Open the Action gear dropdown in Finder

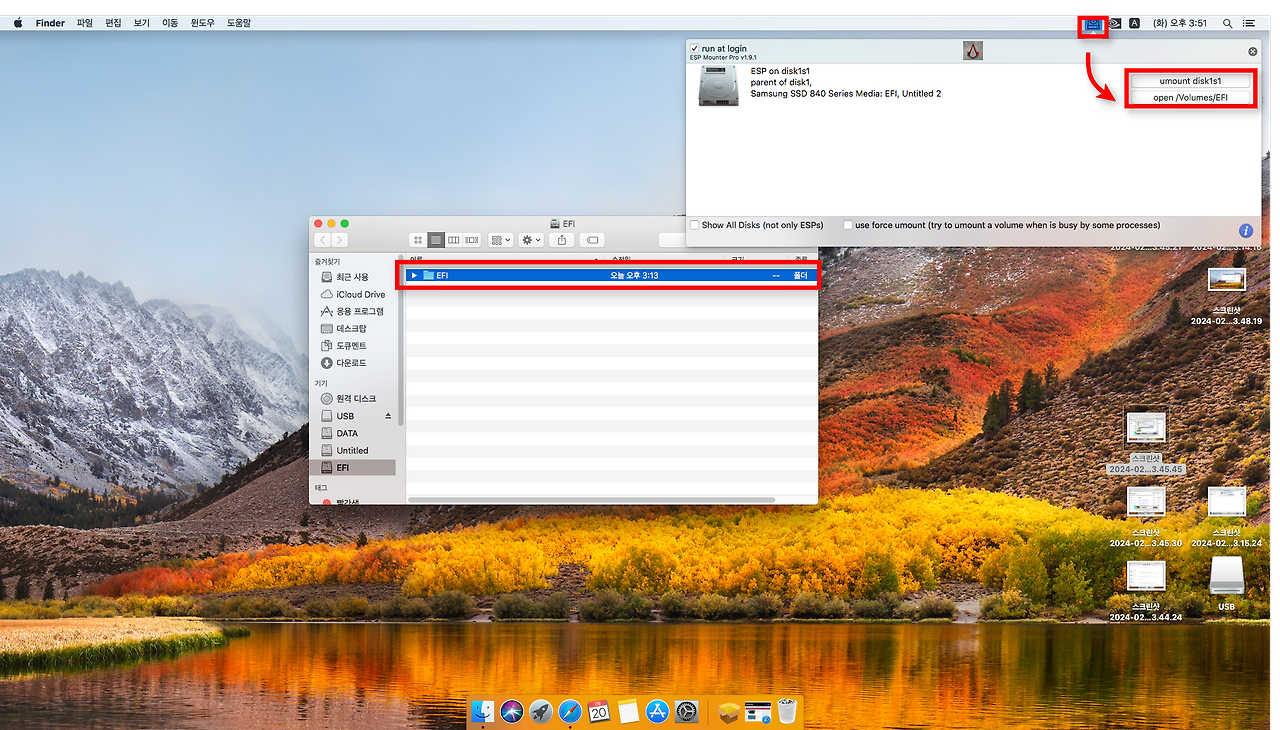530,240
